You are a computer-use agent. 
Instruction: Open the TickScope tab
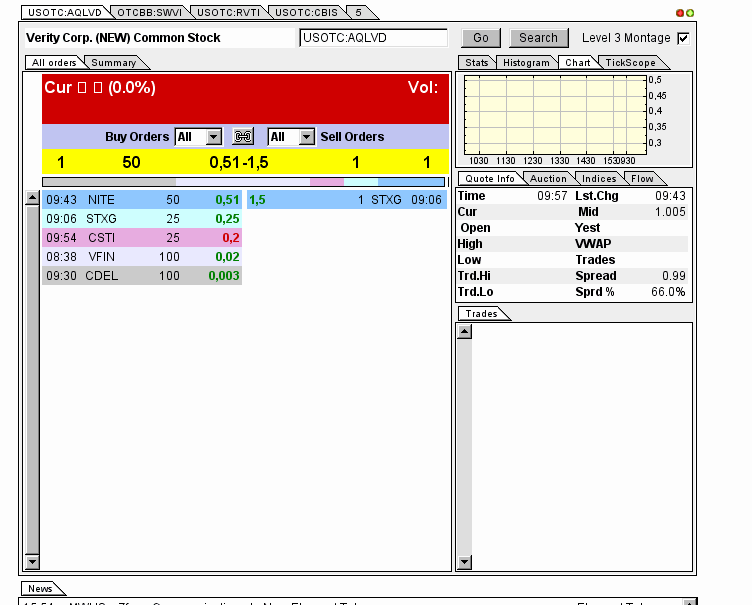tap(630, 63)
